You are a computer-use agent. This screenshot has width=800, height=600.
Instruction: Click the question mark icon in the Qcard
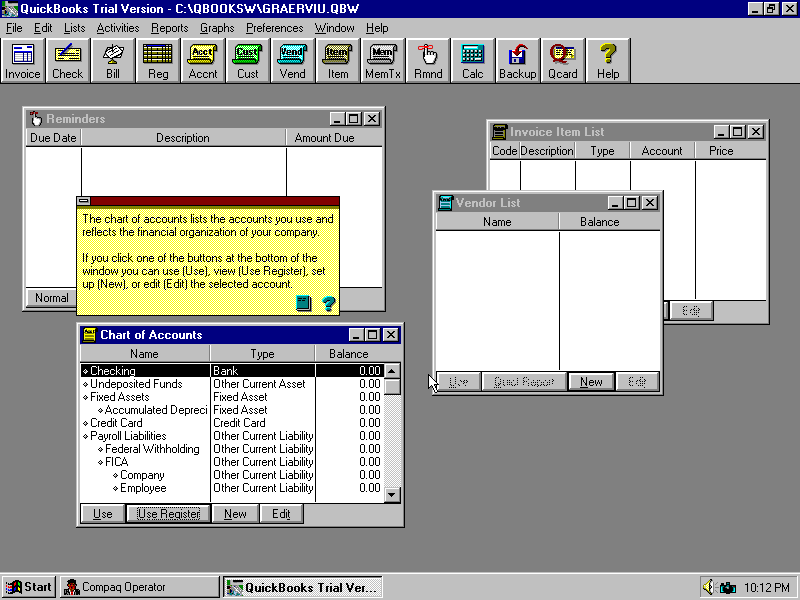tap(329, 304)
